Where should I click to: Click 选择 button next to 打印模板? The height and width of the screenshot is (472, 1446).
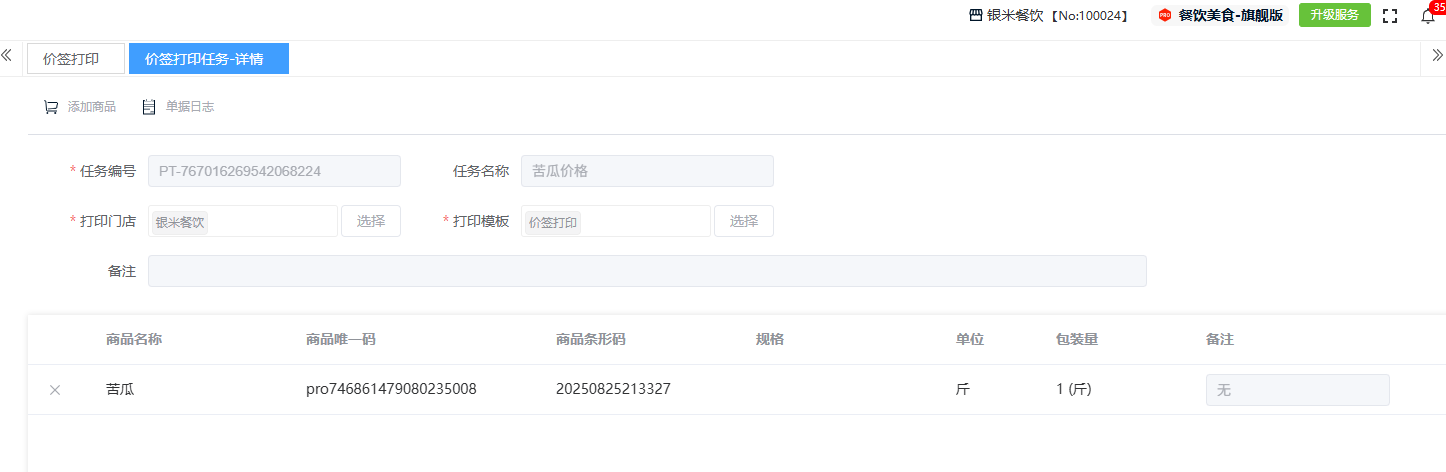[x=743, y=221]
